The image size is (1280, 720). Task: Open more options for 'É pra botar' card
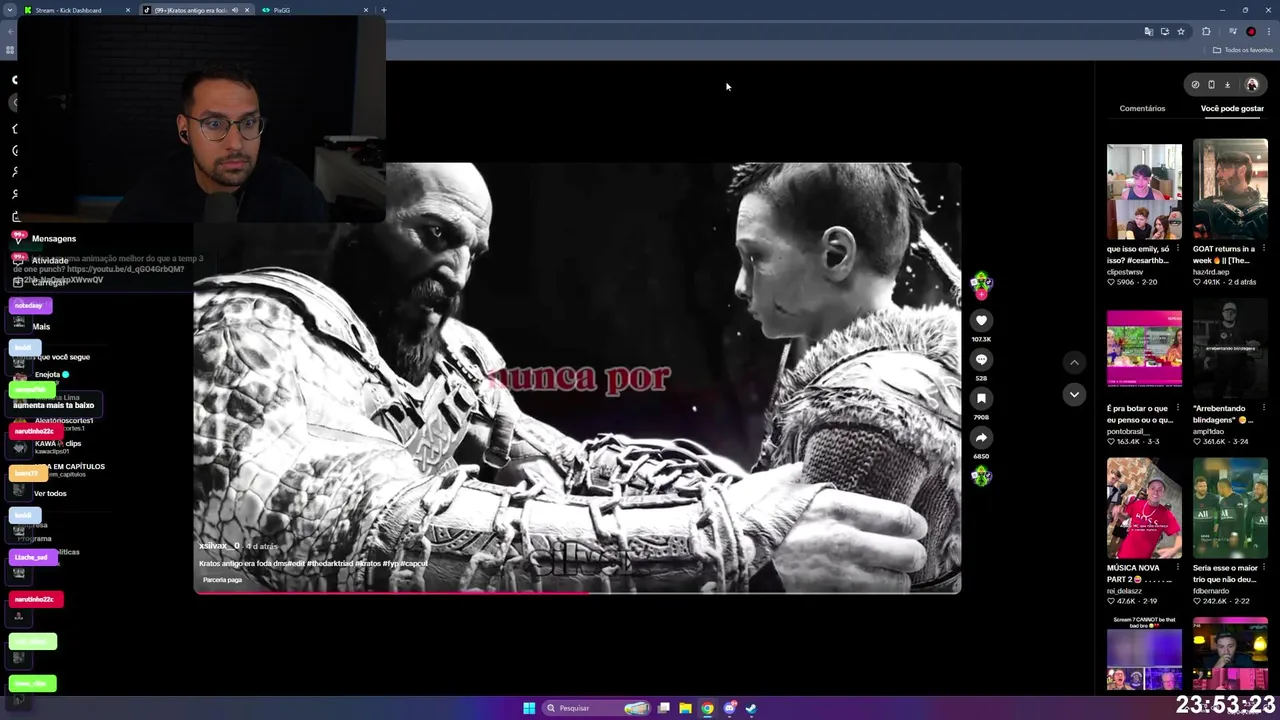point(1177,408)
